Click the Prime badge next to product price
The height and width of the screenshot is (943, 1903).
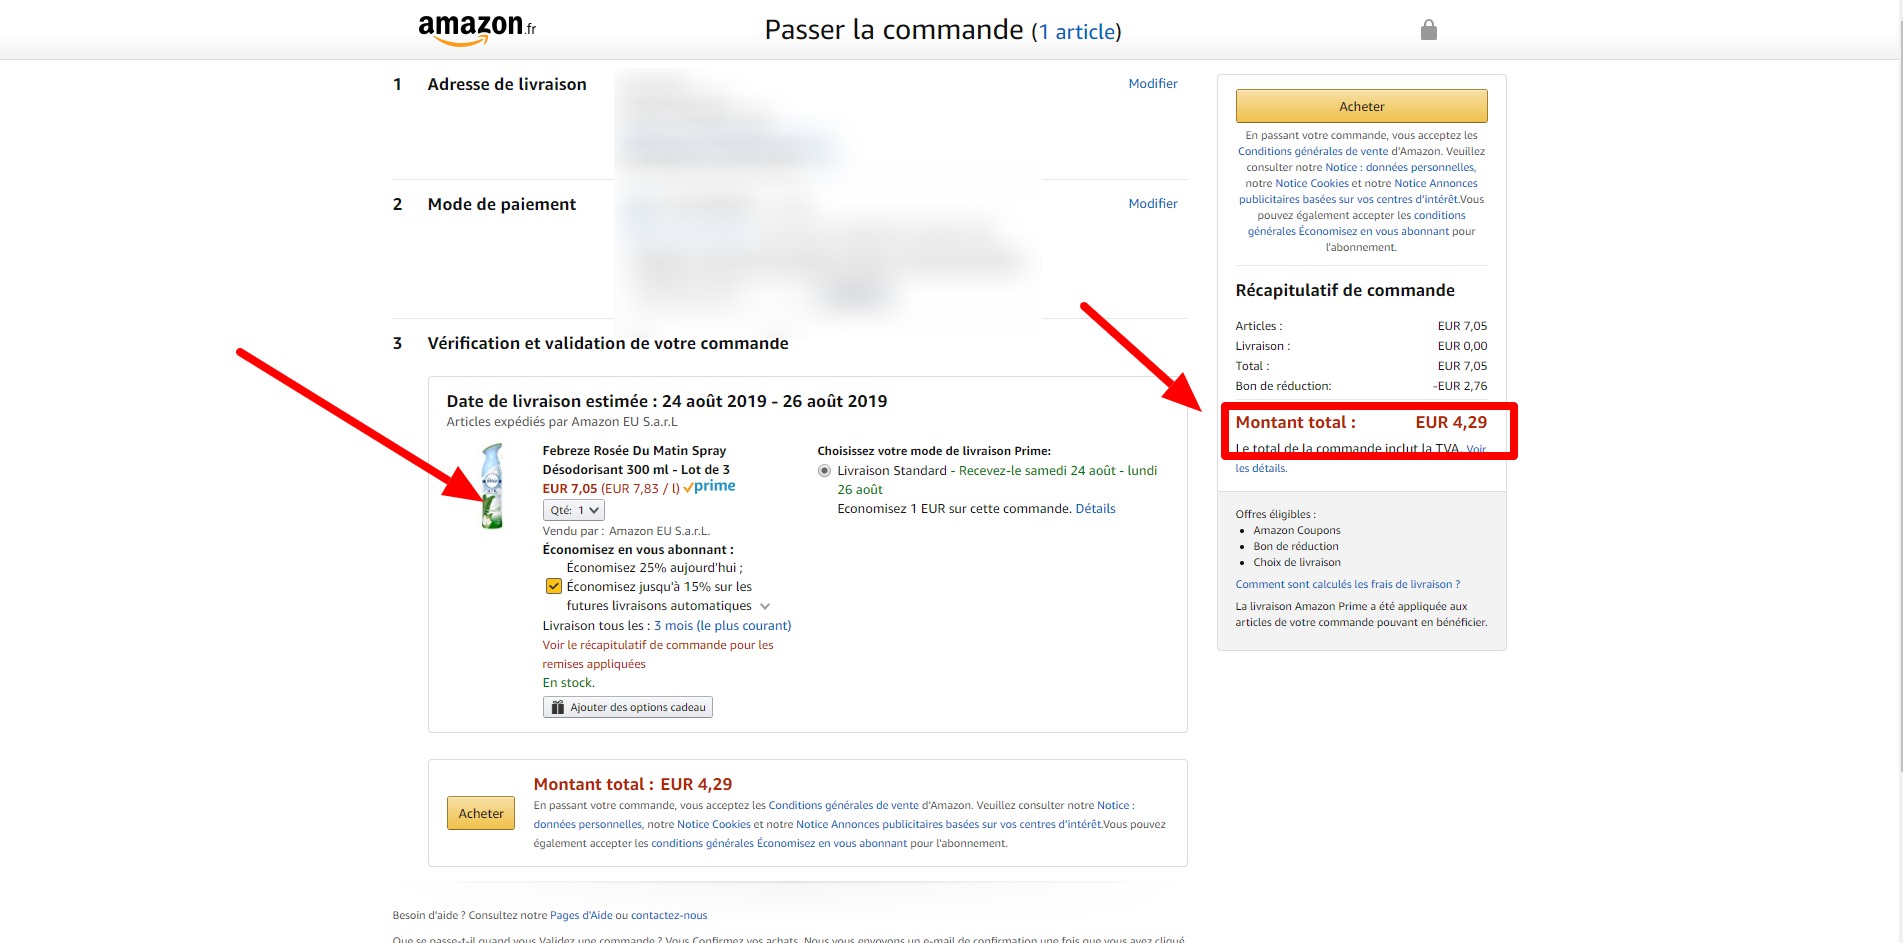711,486
